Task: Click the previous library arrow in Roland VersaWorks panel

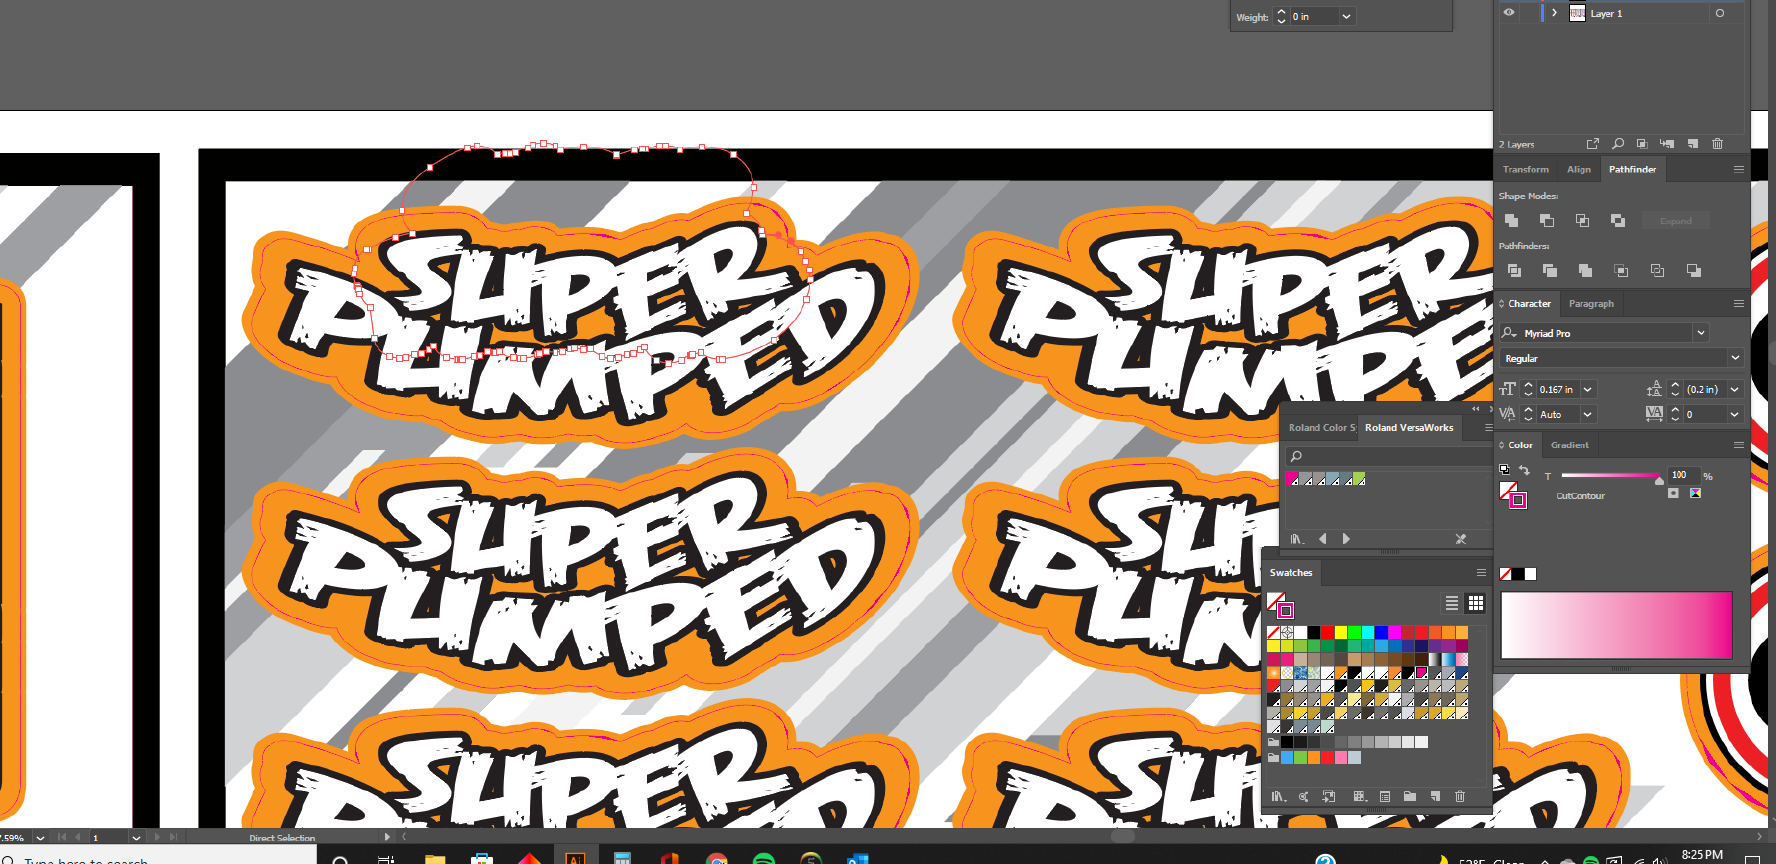Action: 1323,539
